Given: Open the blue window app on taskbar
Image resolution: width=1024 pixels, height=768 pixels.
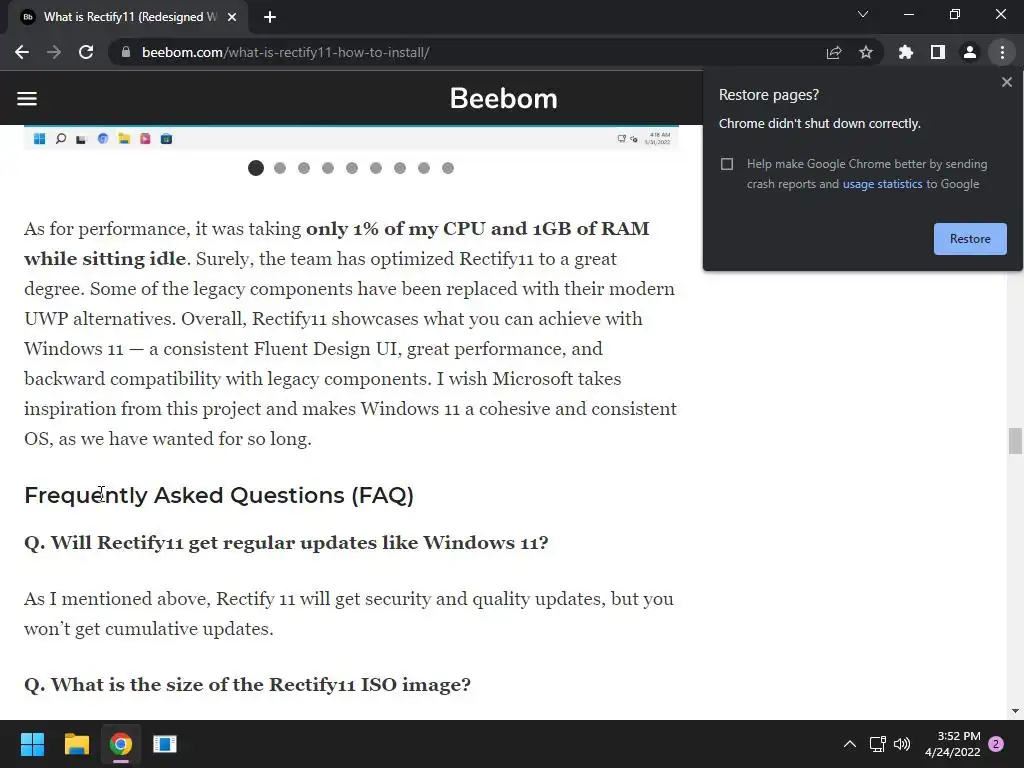Looking at the screenshot, I should tap(165, 744).
